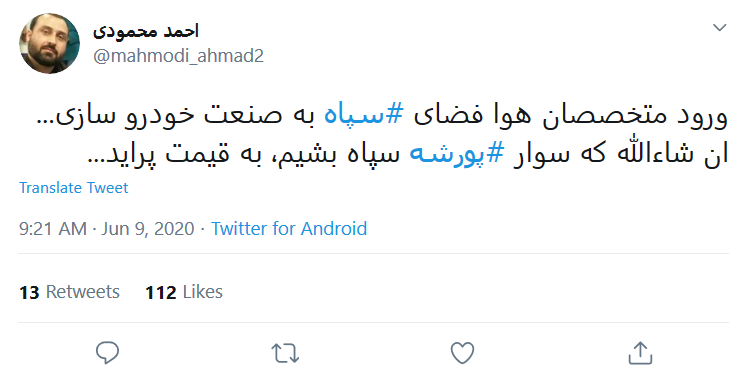748x383 pixels.
Task: Open the profile photo of احمد محمودی
Action: (x=49, y=43)
